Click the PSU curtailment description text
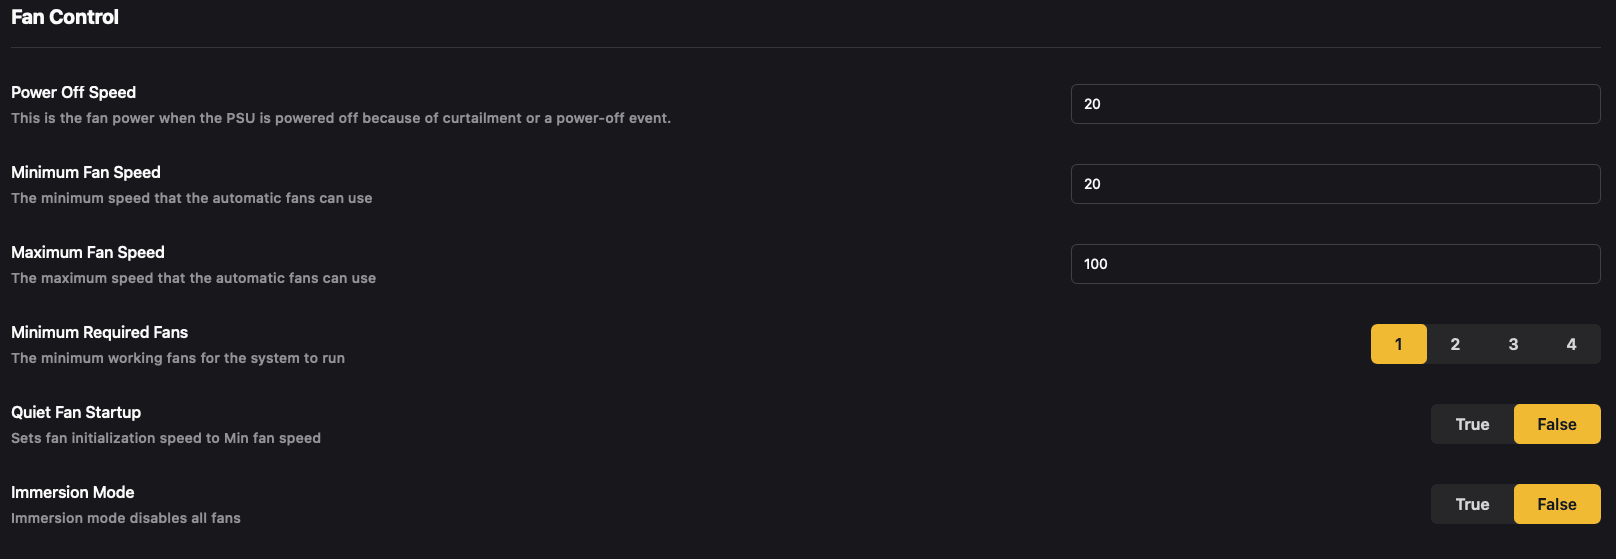This screenshot has width=1616, height=559. coord(340,118)
